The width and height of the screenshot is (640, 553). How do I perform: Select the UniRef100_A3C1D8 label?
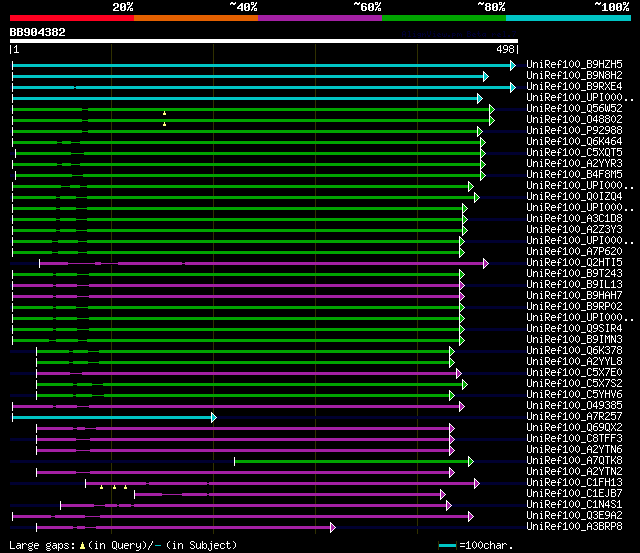[x=574, y=219]
